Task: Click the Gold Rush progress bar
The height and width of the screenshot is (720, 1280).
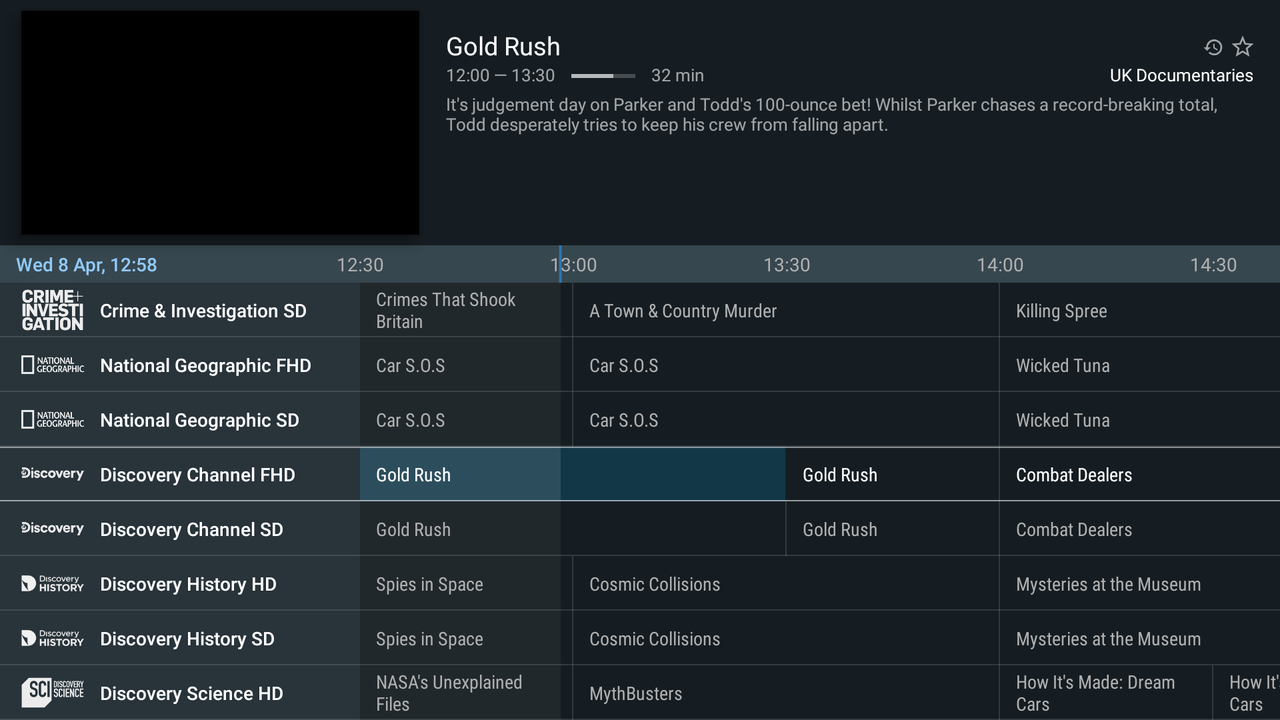Action: [x=603, y=76]
